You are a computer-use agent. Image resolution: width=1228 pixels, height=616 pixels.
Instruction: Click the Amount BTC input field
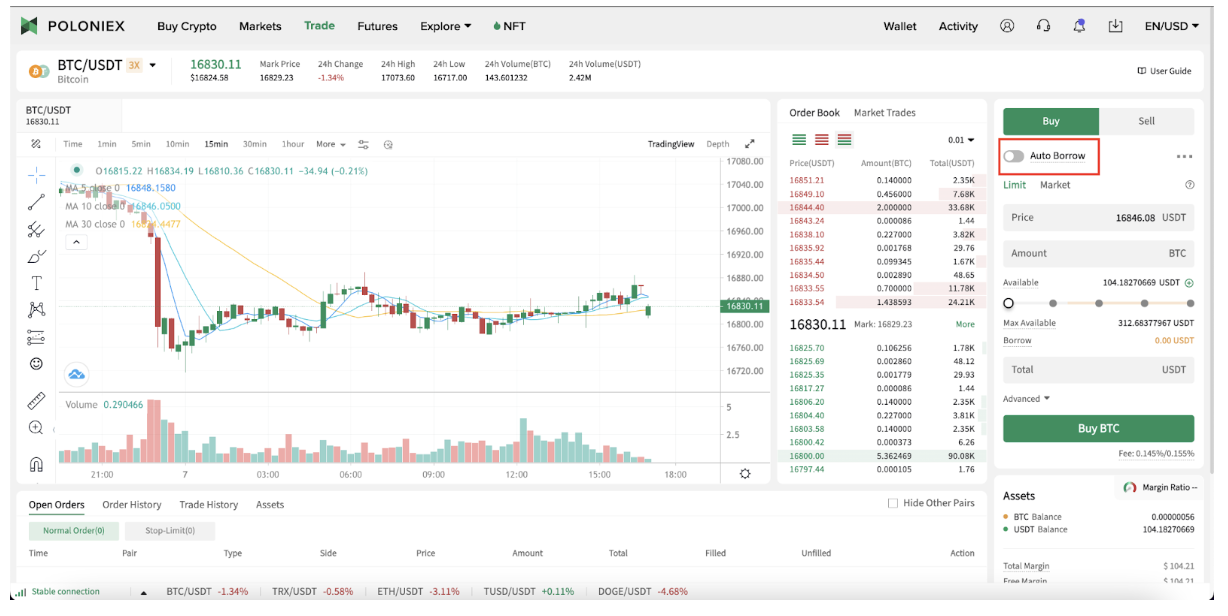pos(1098,253)
